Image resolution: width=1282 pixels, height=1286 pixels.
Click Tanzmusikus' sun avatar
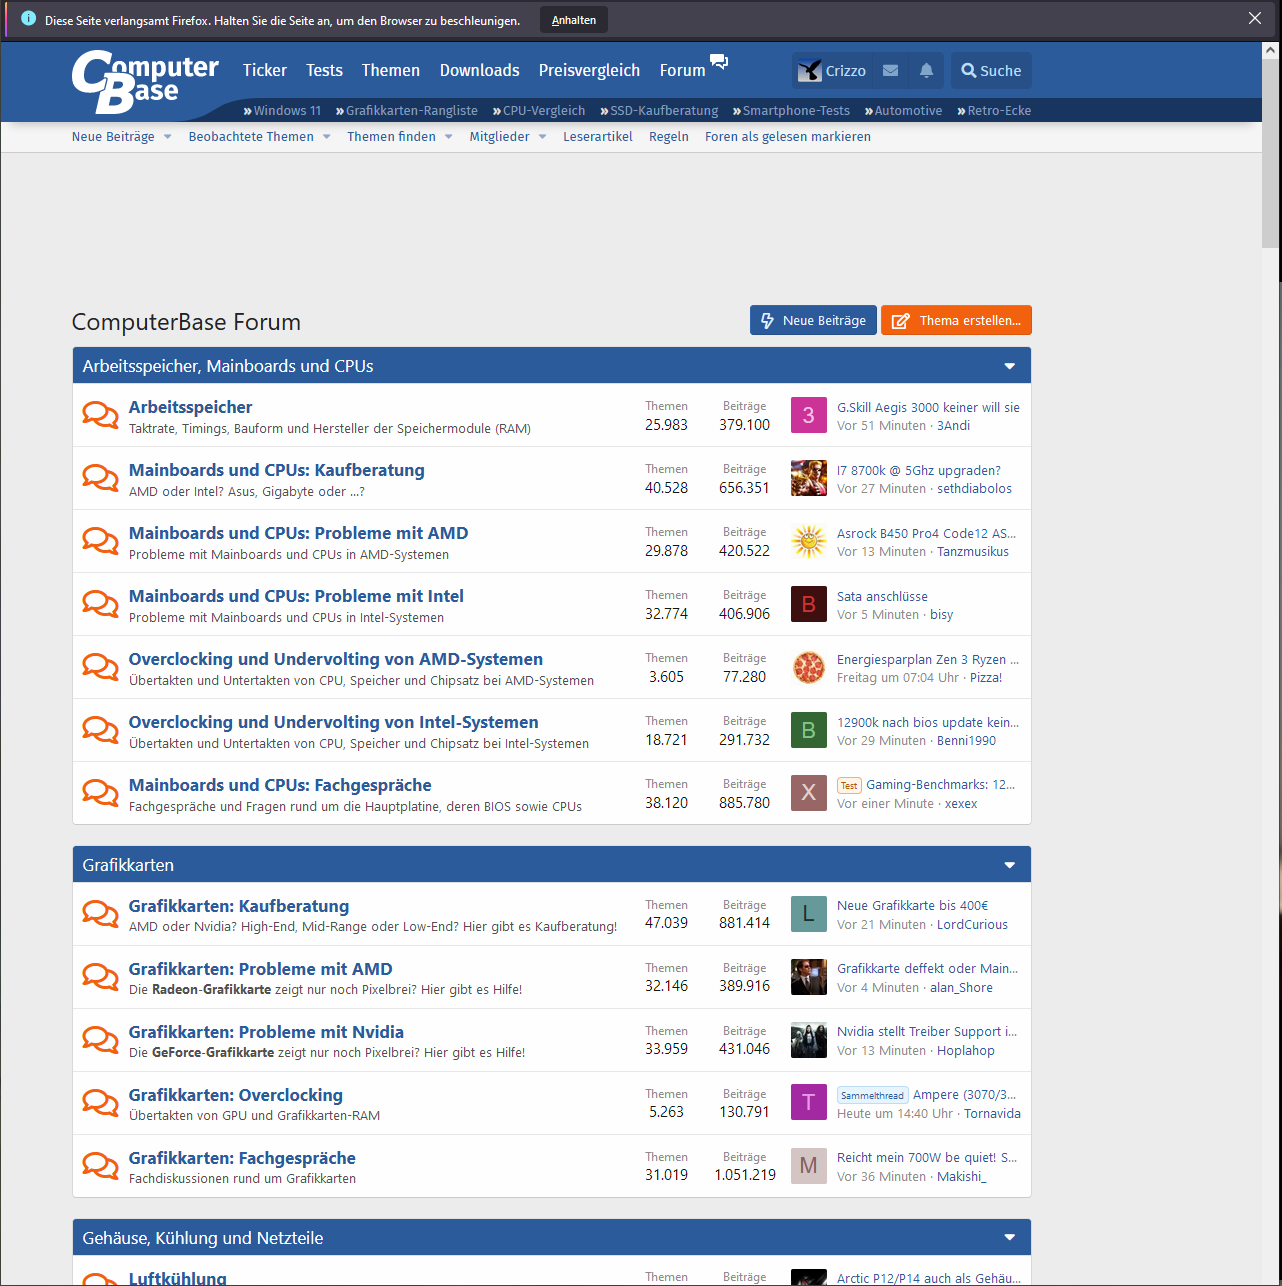click(x=809, y=541)
